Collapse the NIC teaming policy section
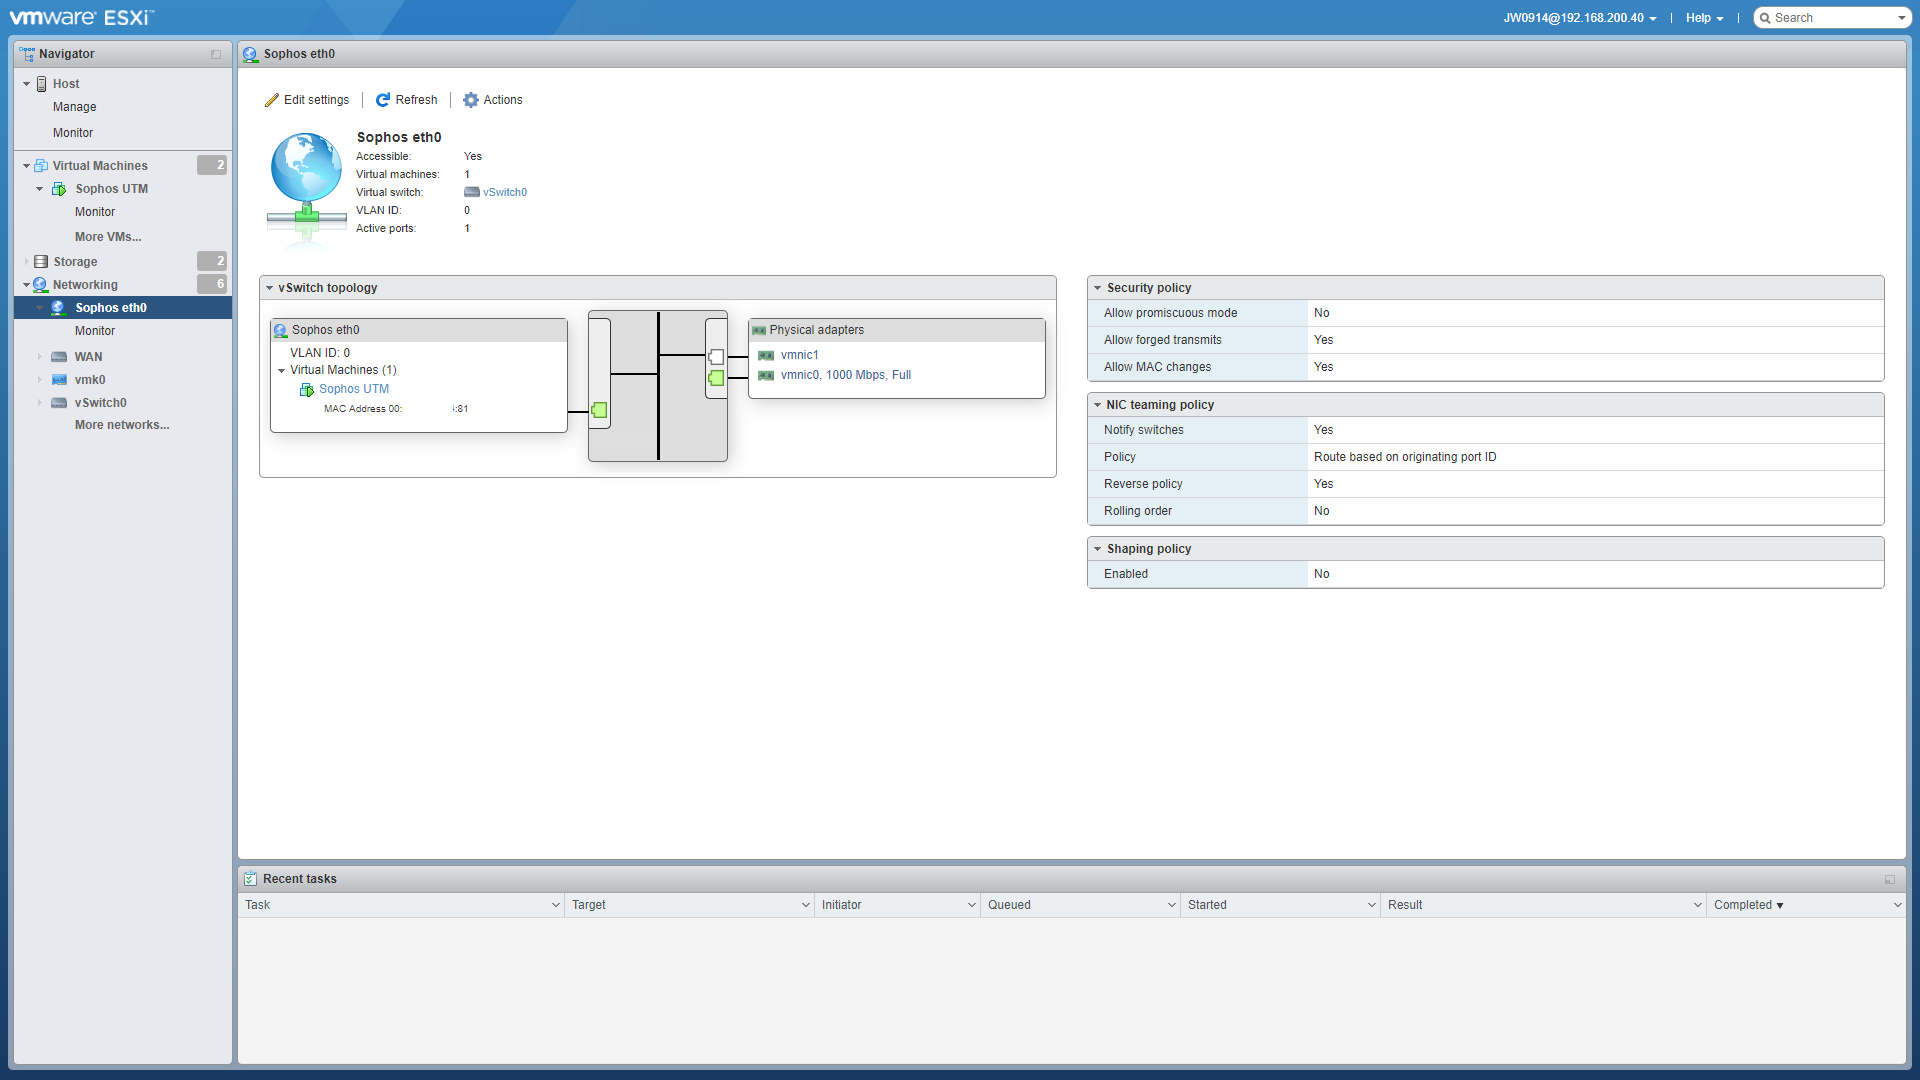1920x1080 pixels. [x=1097, y=405]
